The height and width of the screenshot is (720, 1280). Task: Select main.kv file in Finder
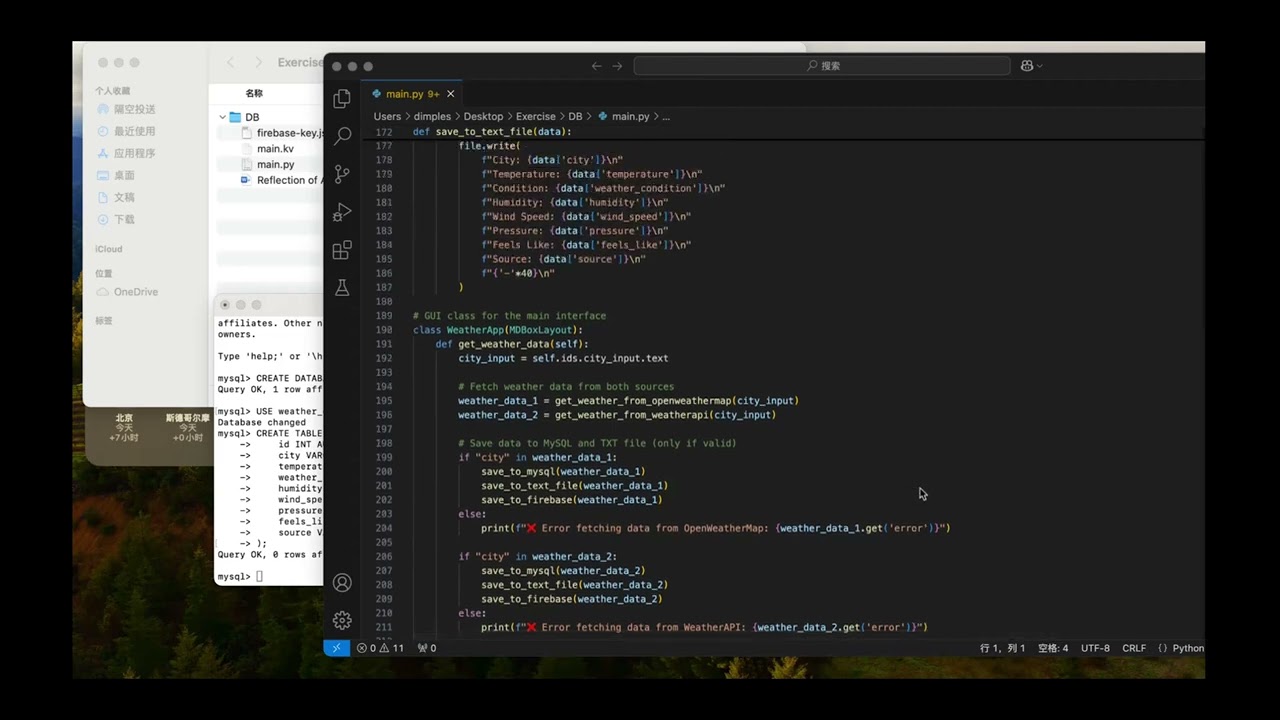pyautogui.click(x=275, y=149)
